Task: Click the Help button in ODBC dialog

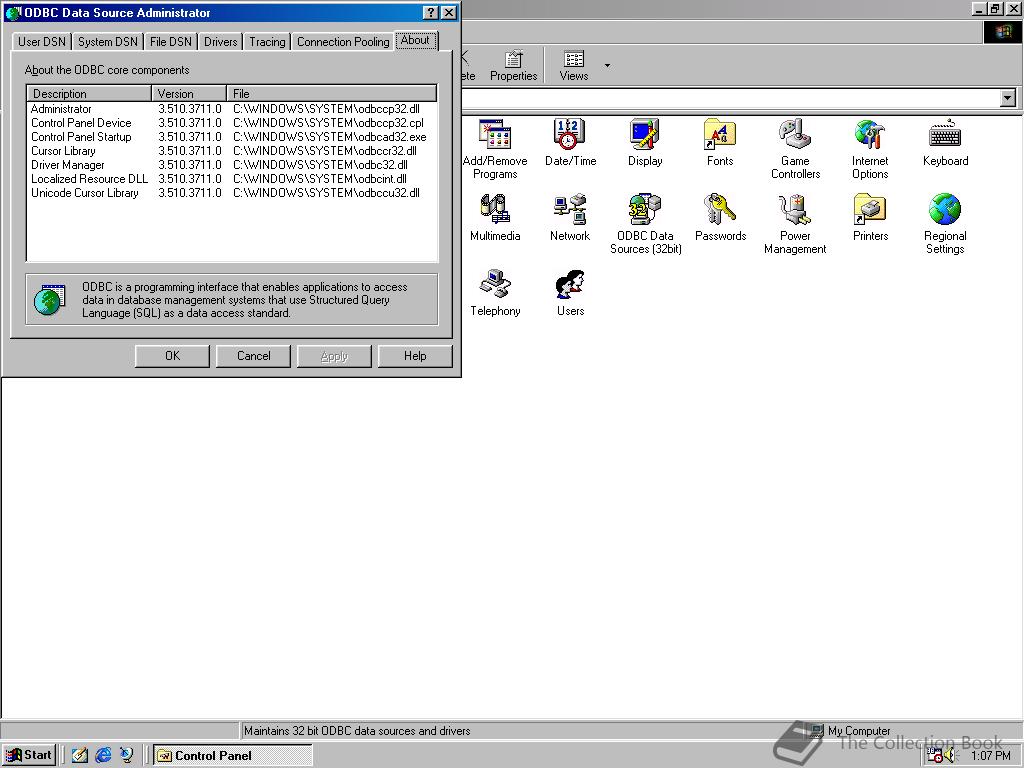Action: pyautogui.click(x=415, y=356)
